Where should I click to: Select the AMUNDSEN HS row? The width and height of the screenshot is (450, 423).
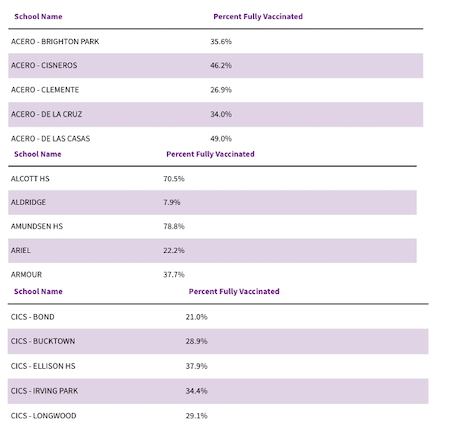(x=212, y=226)
